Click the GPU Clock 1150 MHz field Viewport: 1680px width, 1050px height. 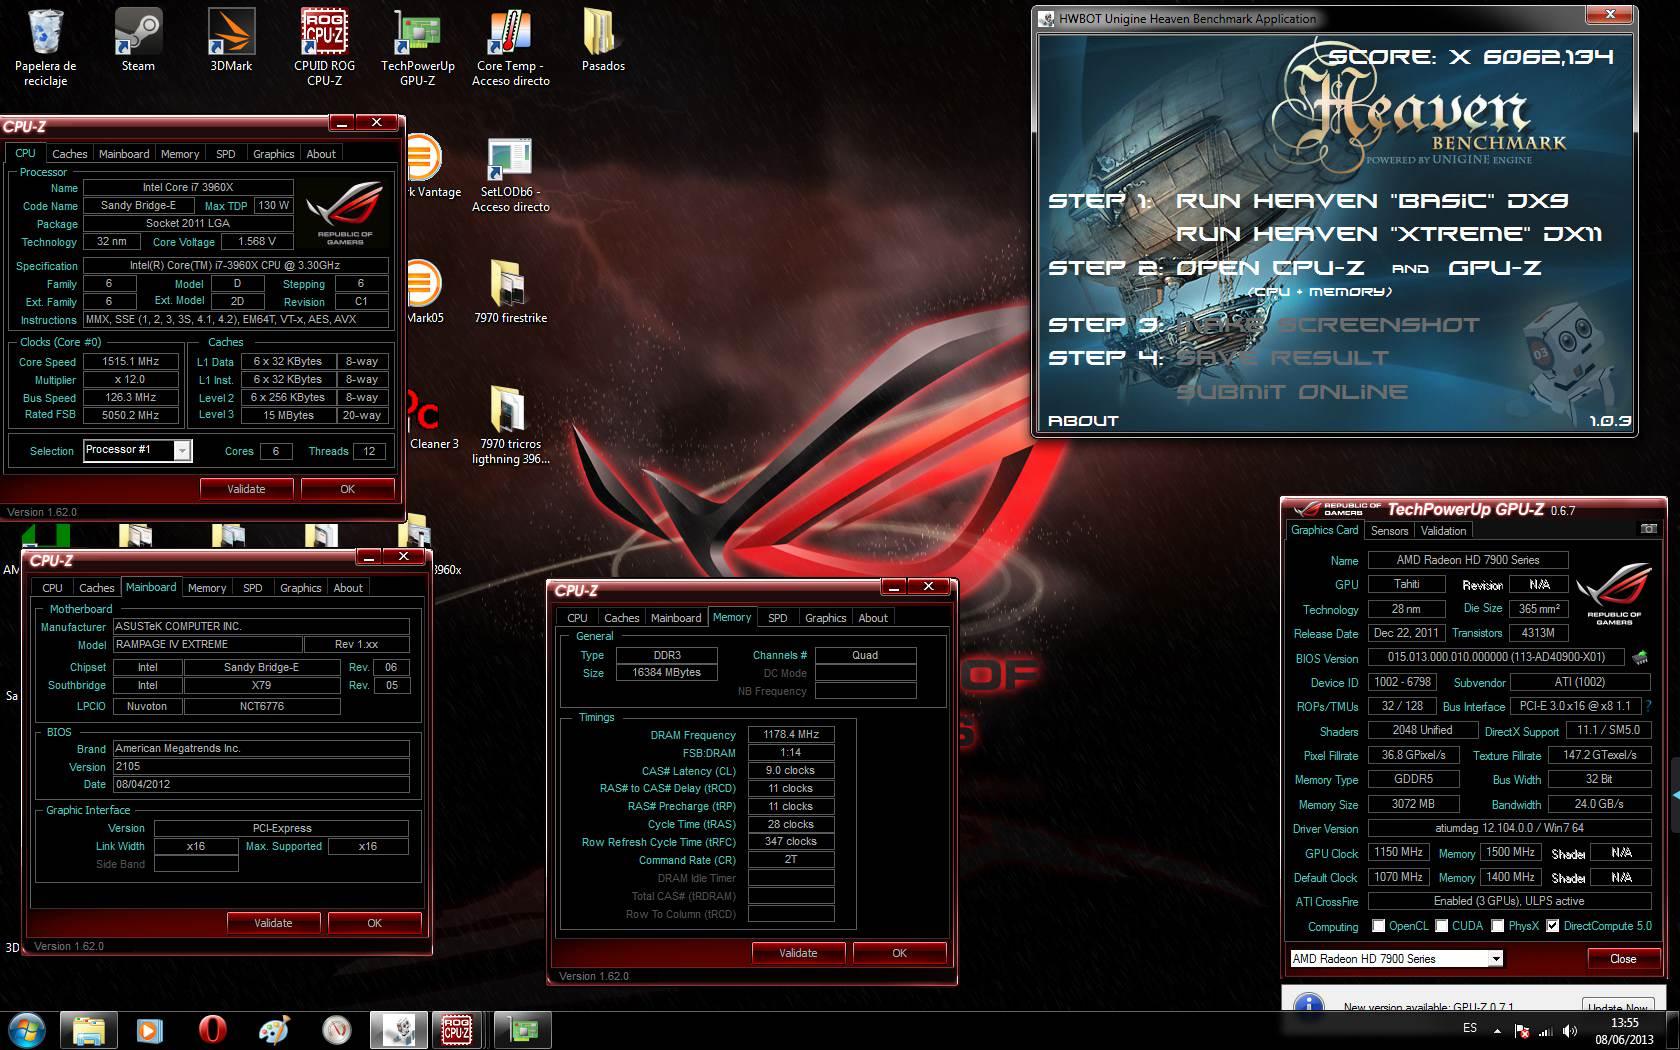(1398, 853)
